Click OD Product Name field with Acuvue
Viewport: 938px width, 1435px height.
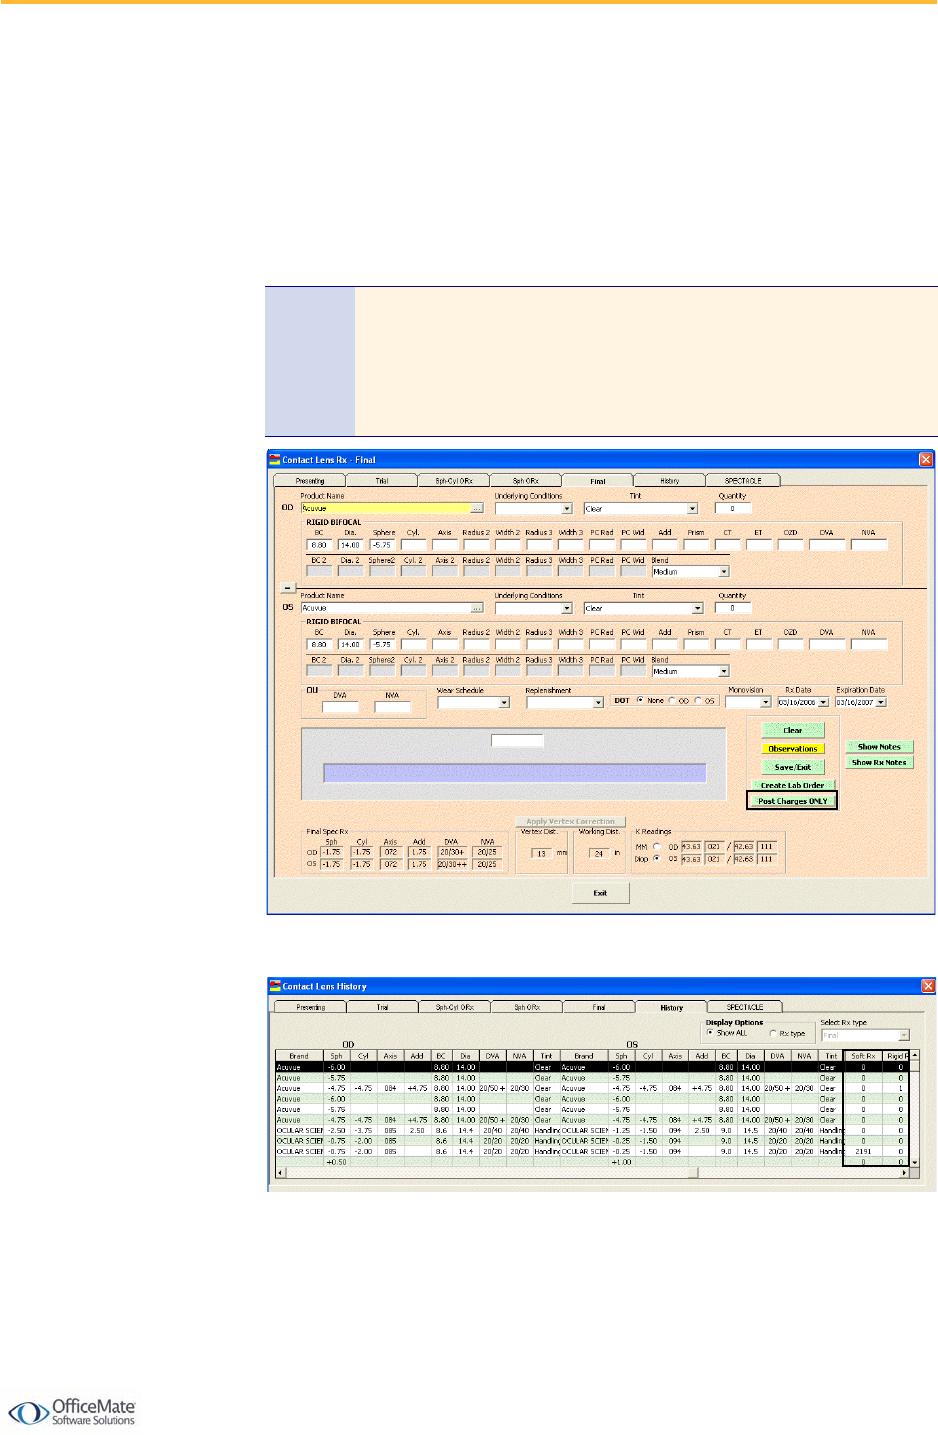[385, 509]
